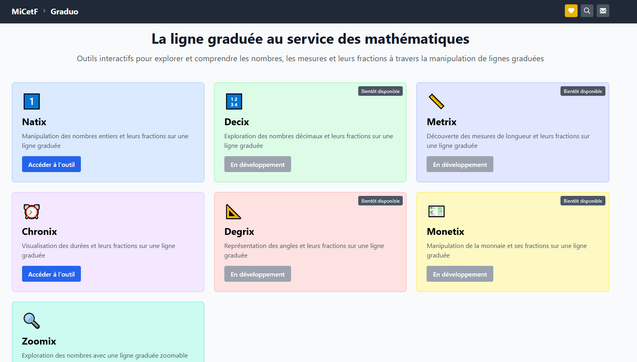This screenshot has width=637, height=362.
Task: Click Metrix En développement button
Action: (460, 165)
